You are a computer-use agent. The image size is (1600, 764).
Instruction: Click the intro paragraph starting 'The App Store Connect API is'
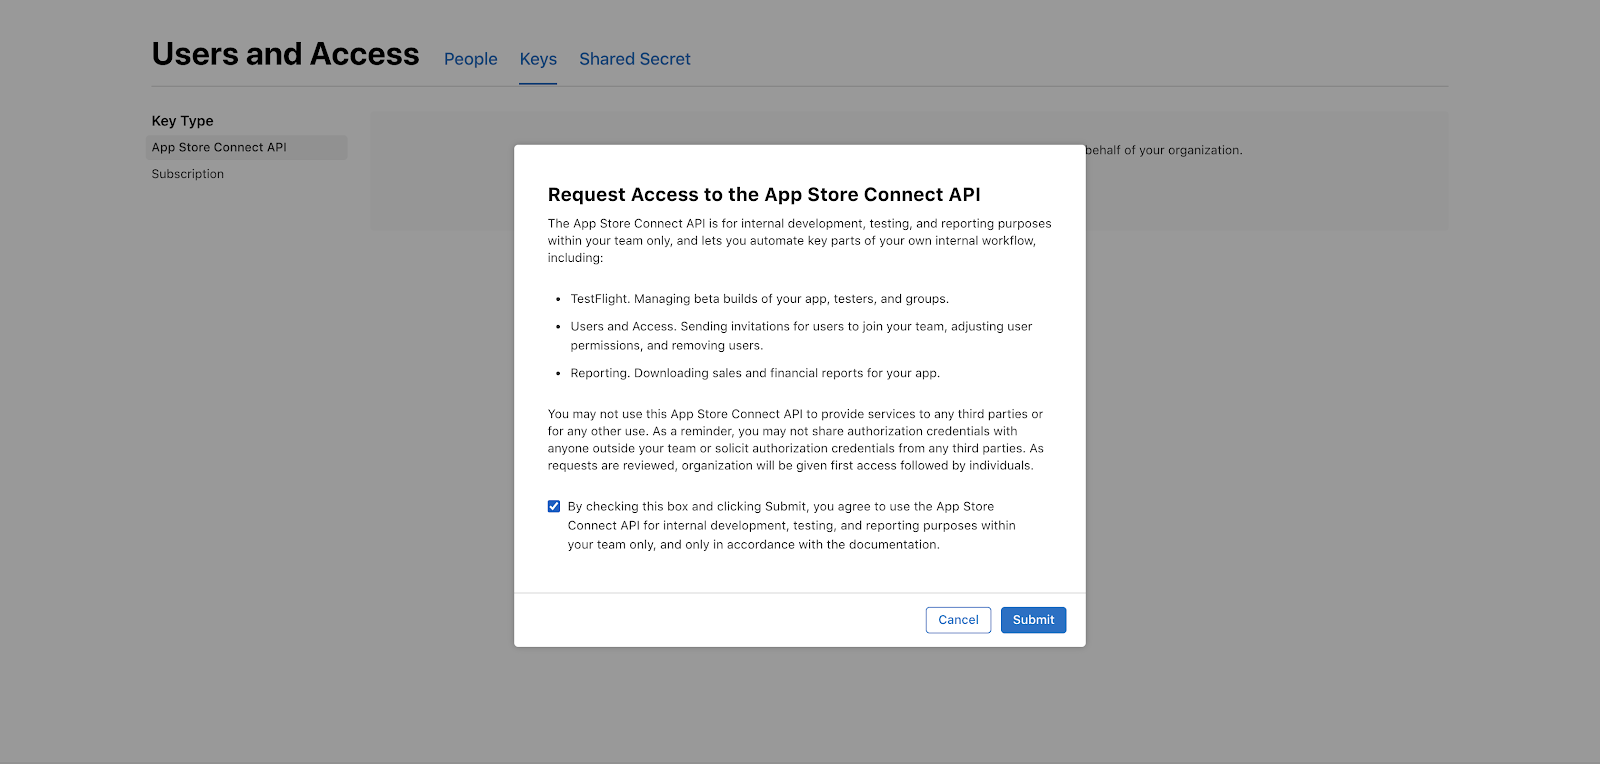(798, 240)
